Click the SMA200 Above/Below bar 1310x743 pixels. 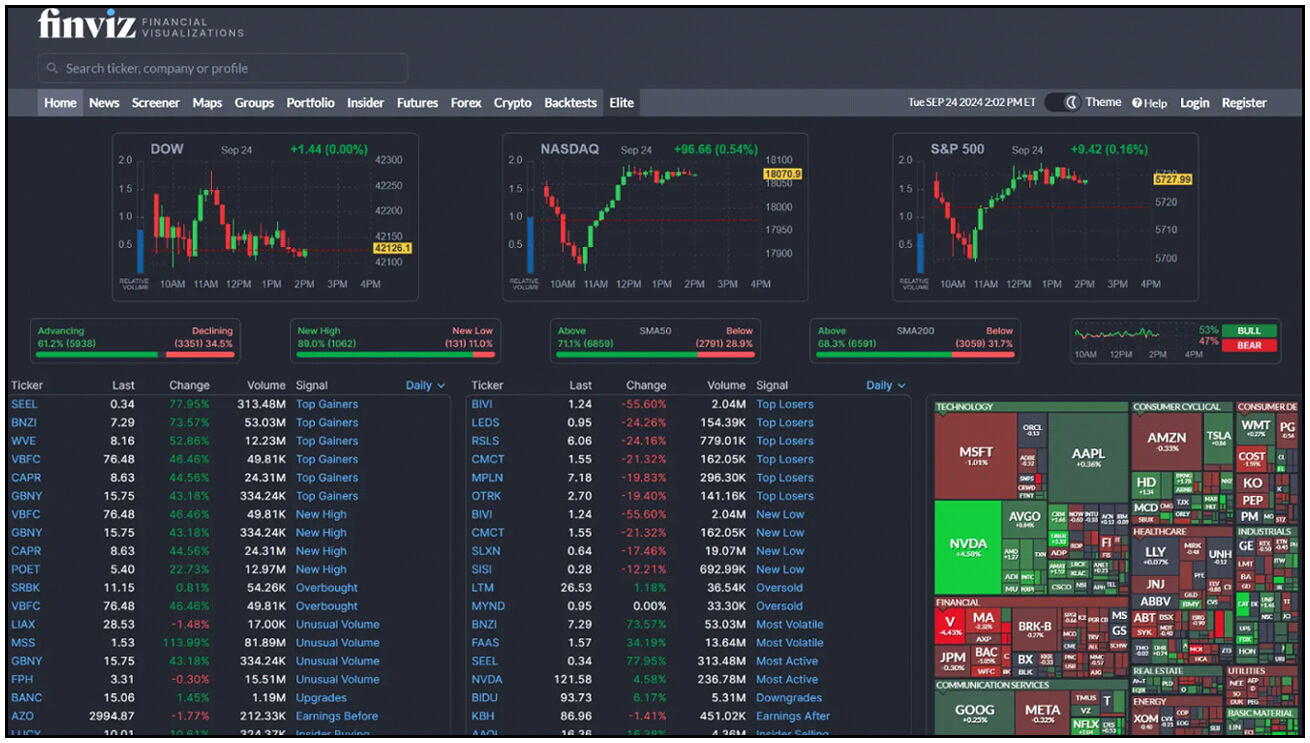[x=915, y=354]
